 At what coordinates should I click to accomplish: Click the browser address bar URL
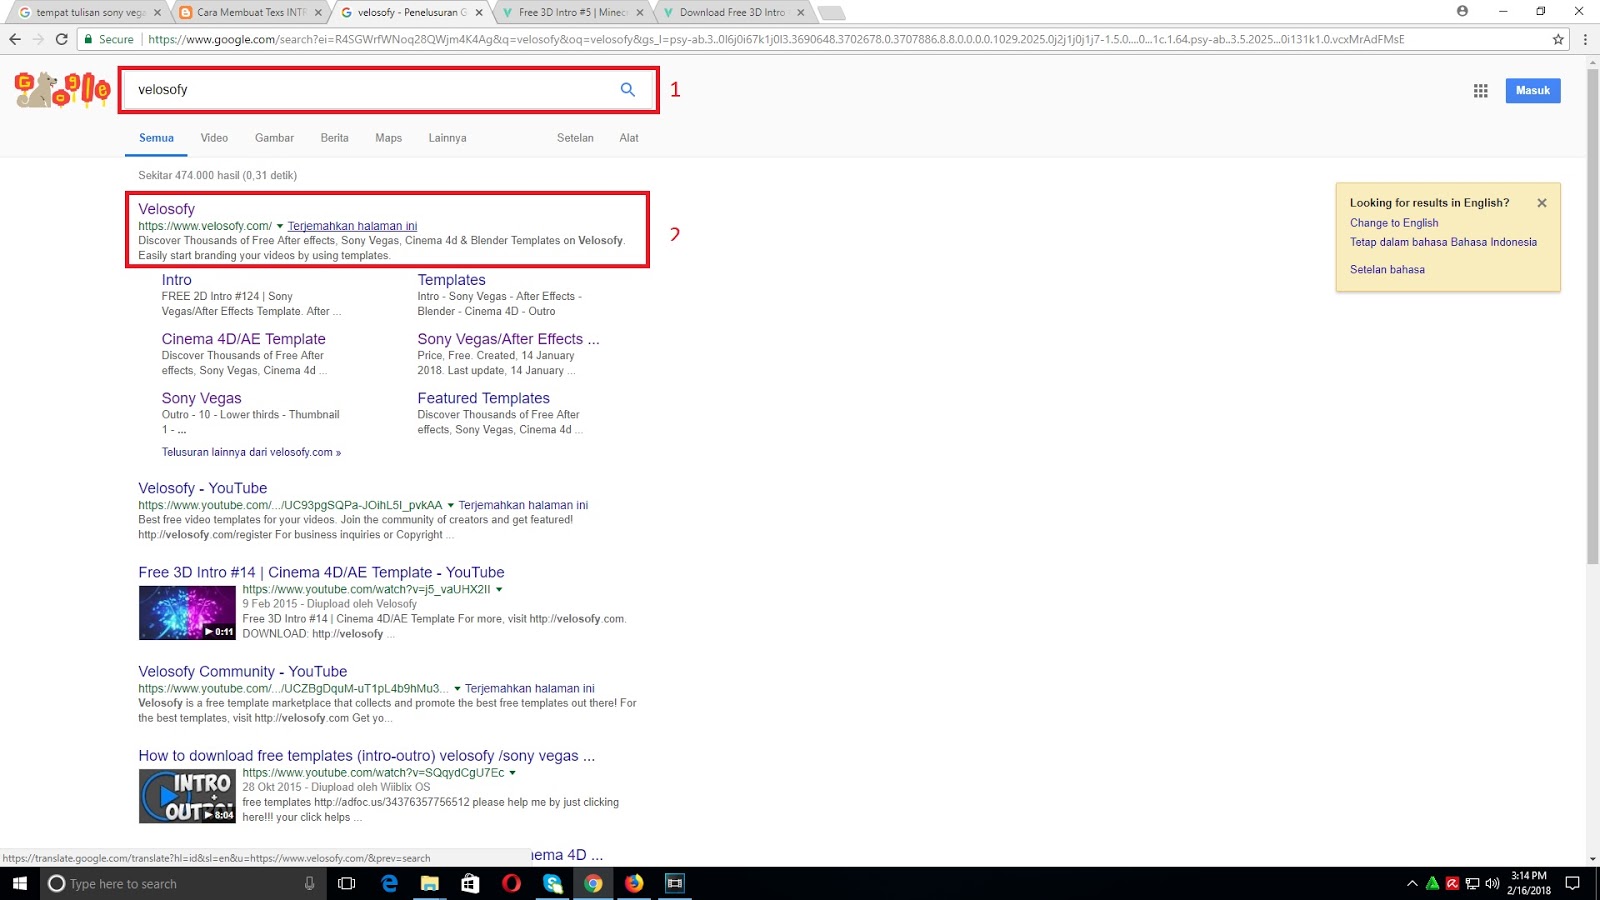pos(776,39)
